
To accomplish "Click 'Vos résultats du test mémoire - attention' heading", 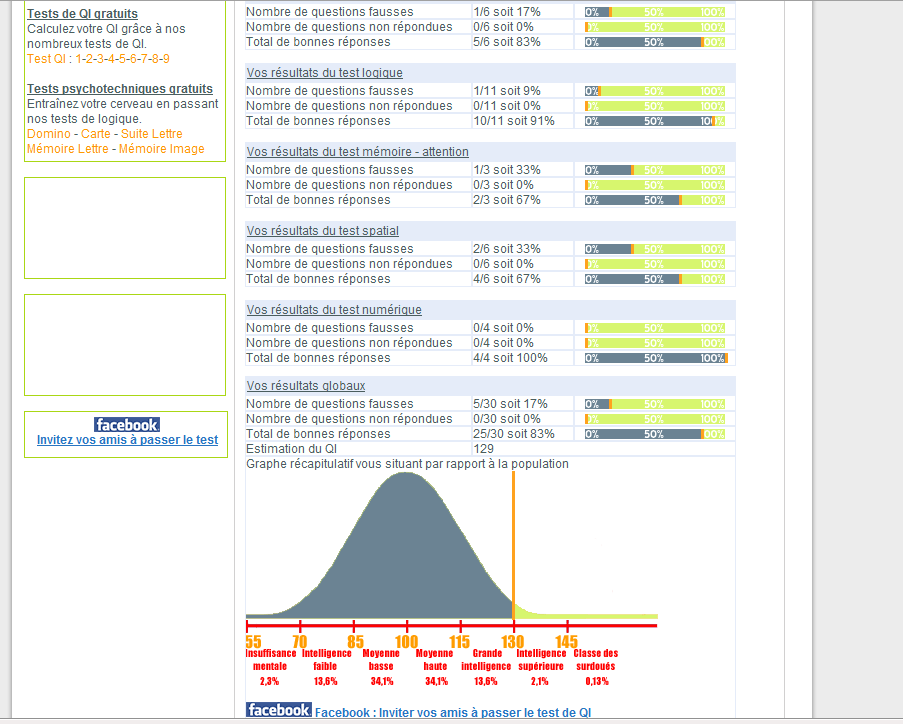I will [358, 151].
